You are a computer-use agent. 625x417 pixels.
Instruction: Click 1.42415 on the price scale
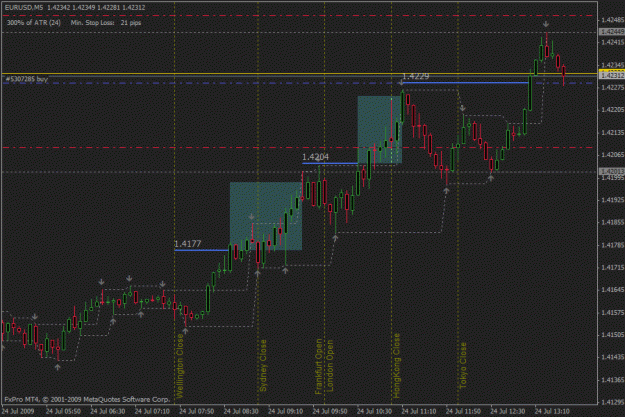click(x=613, y=42)
